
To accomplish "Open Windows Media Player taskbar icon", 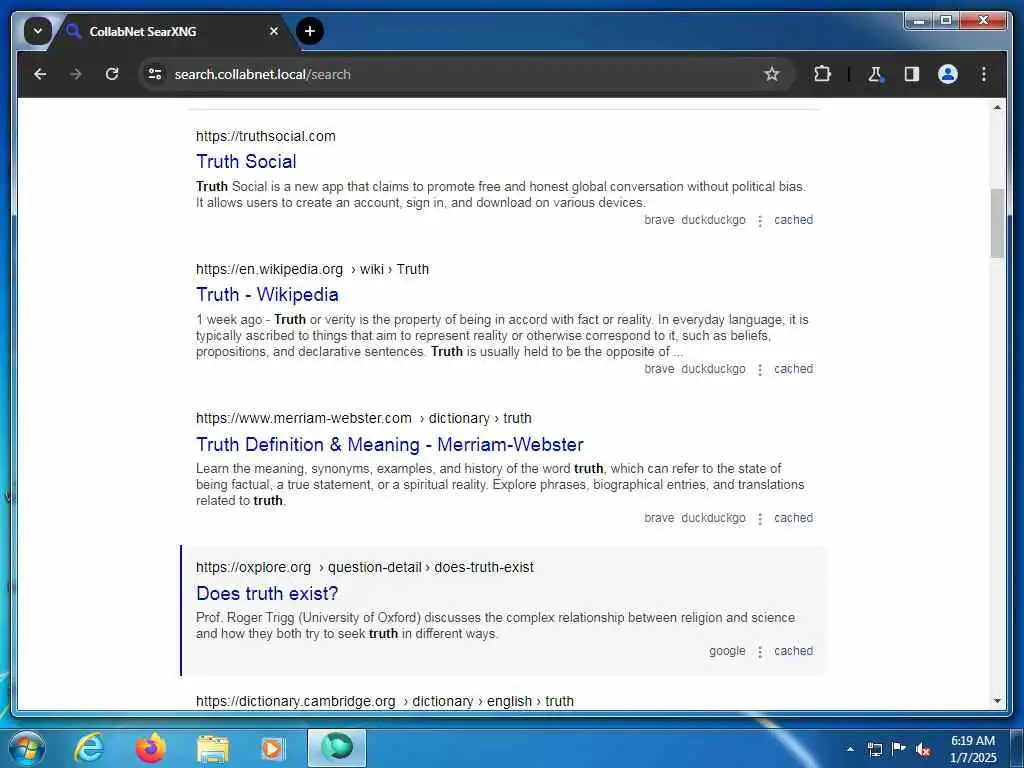I will point(273,748).
